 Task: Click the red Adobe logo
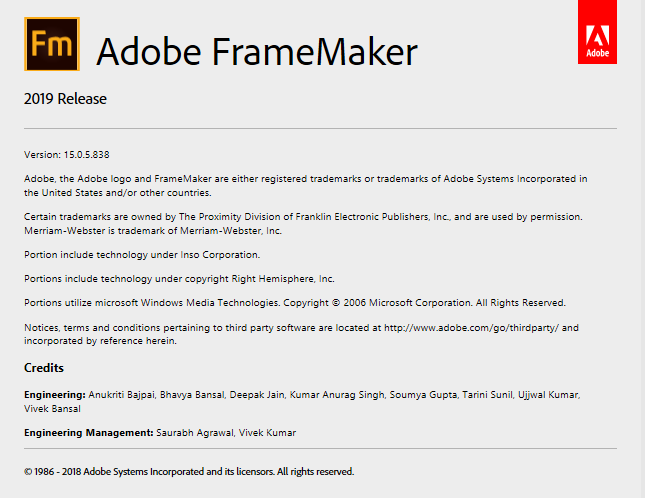coord(597,32)
